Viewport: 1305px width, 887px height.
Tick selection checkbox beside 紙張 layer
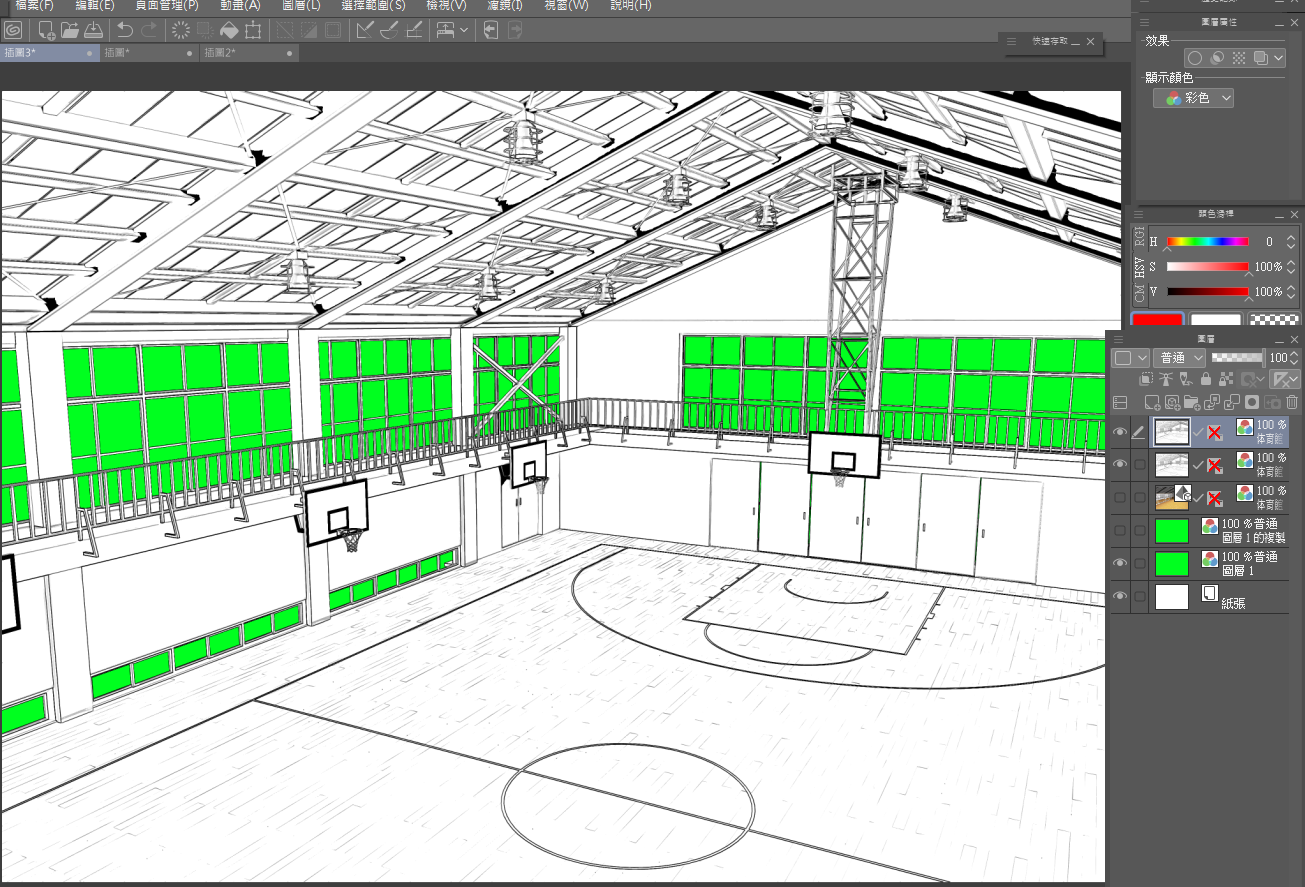[x=1139, y=596]
